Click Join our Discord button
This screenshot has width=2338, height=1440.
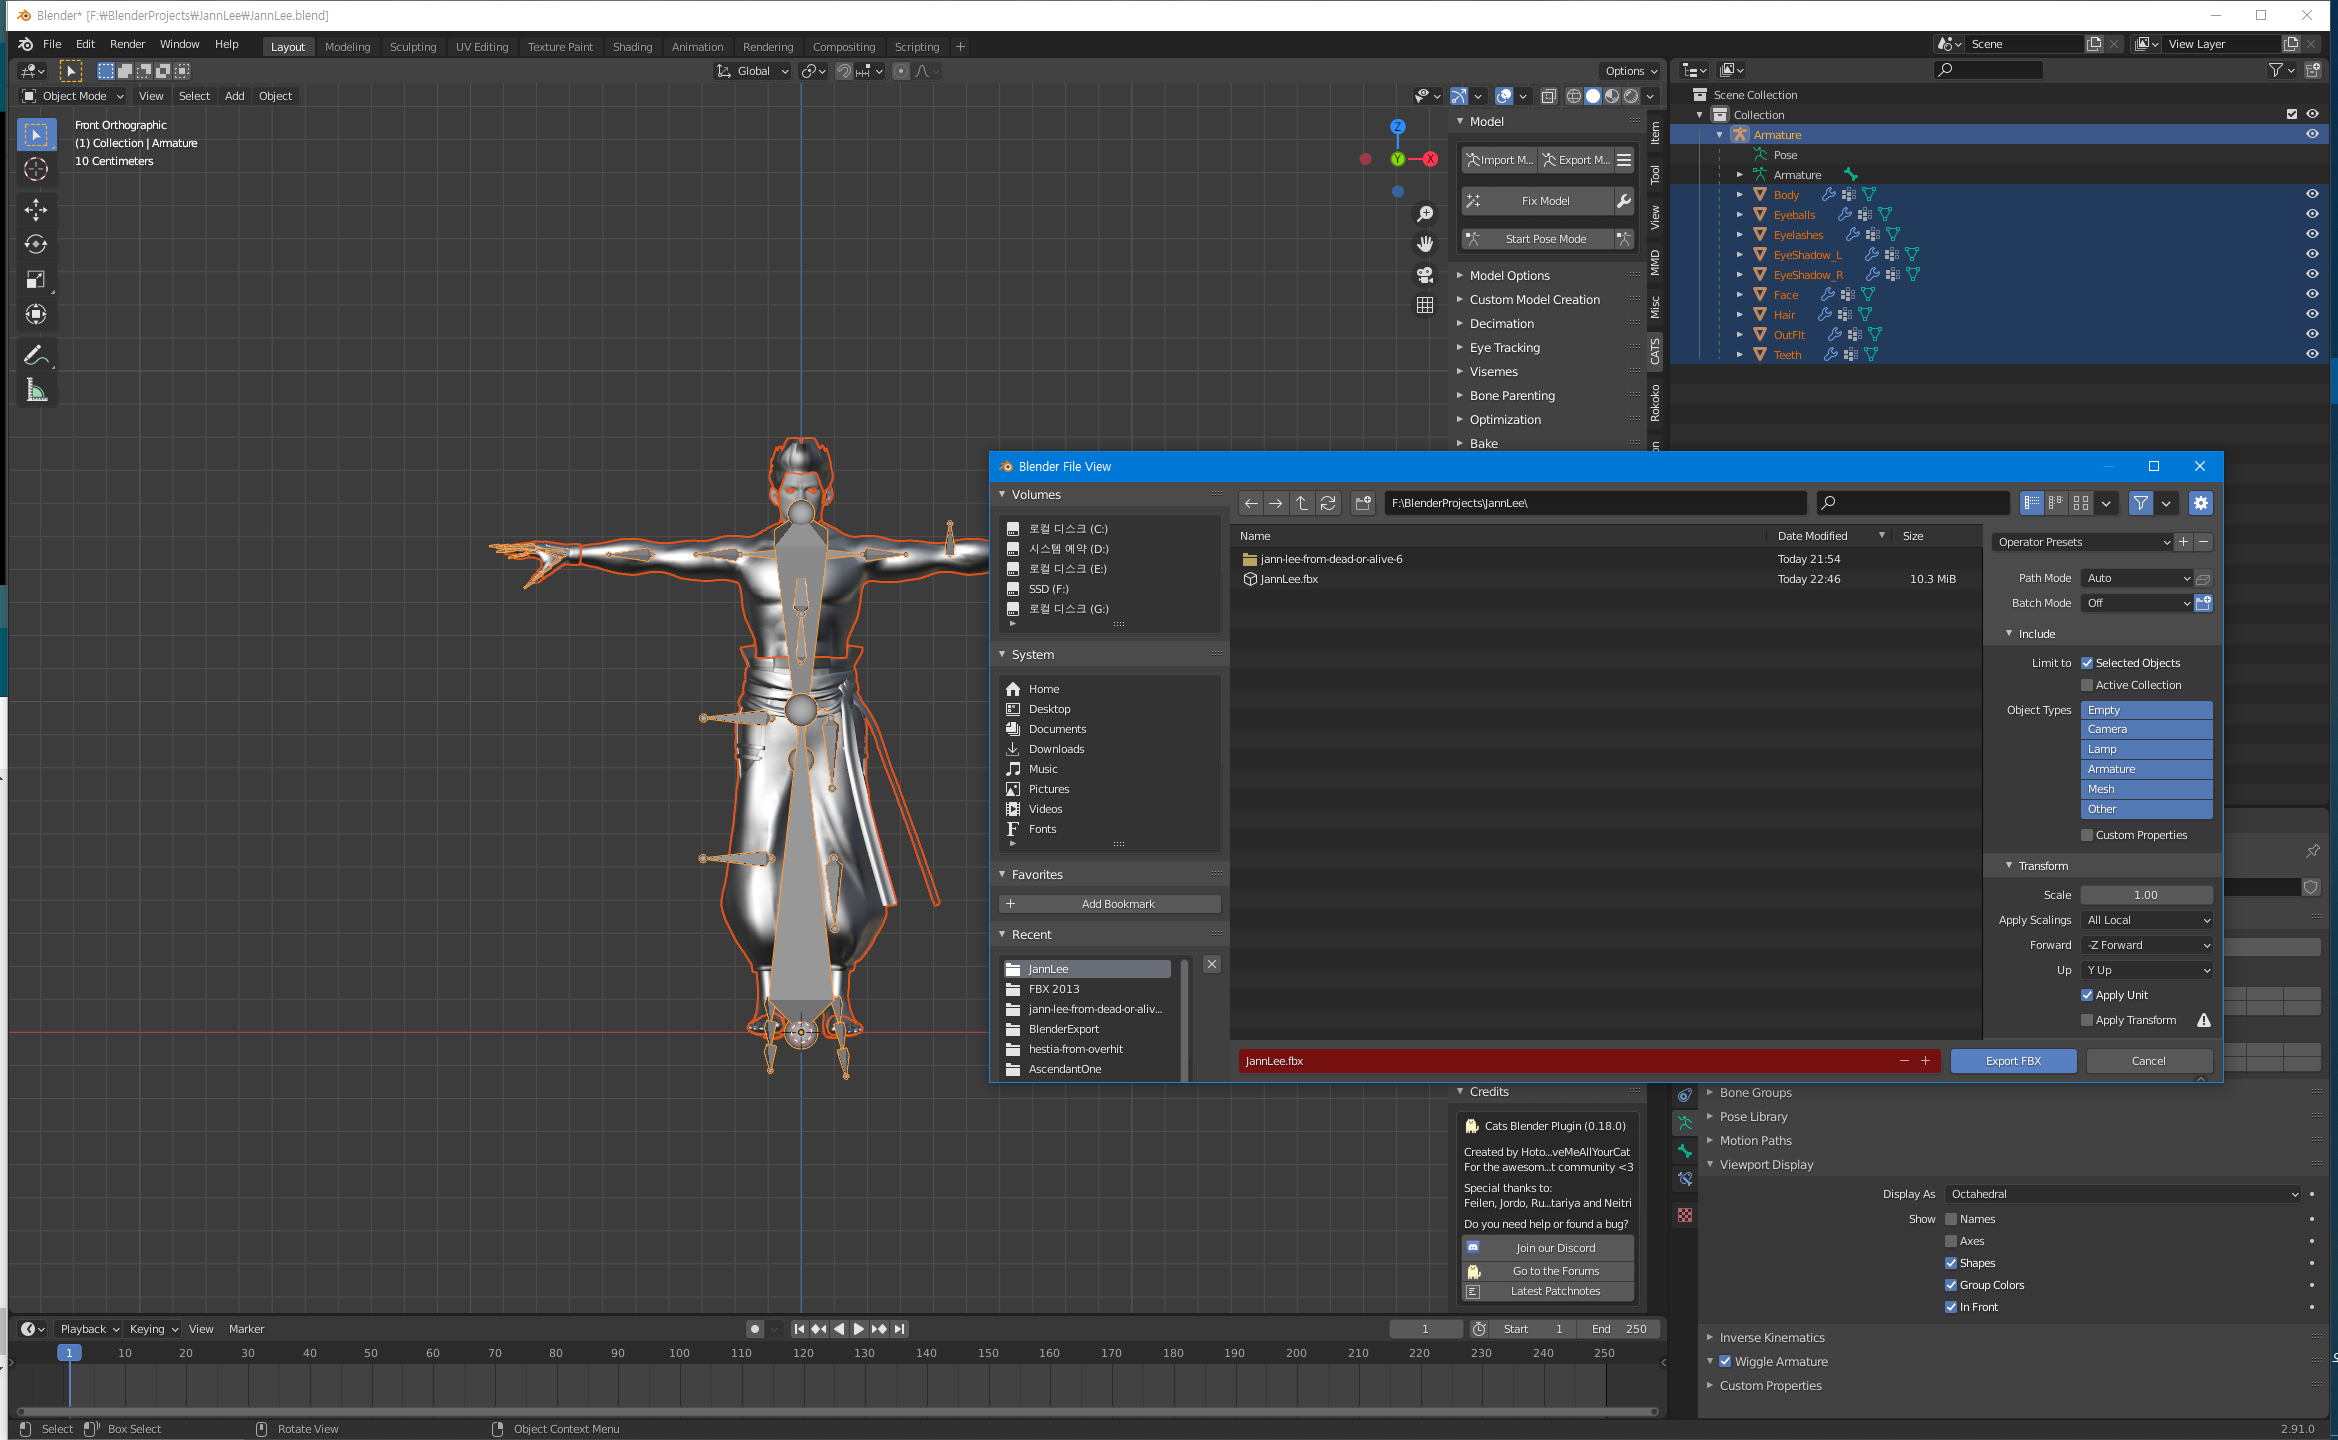(x=1548, y=1248)
